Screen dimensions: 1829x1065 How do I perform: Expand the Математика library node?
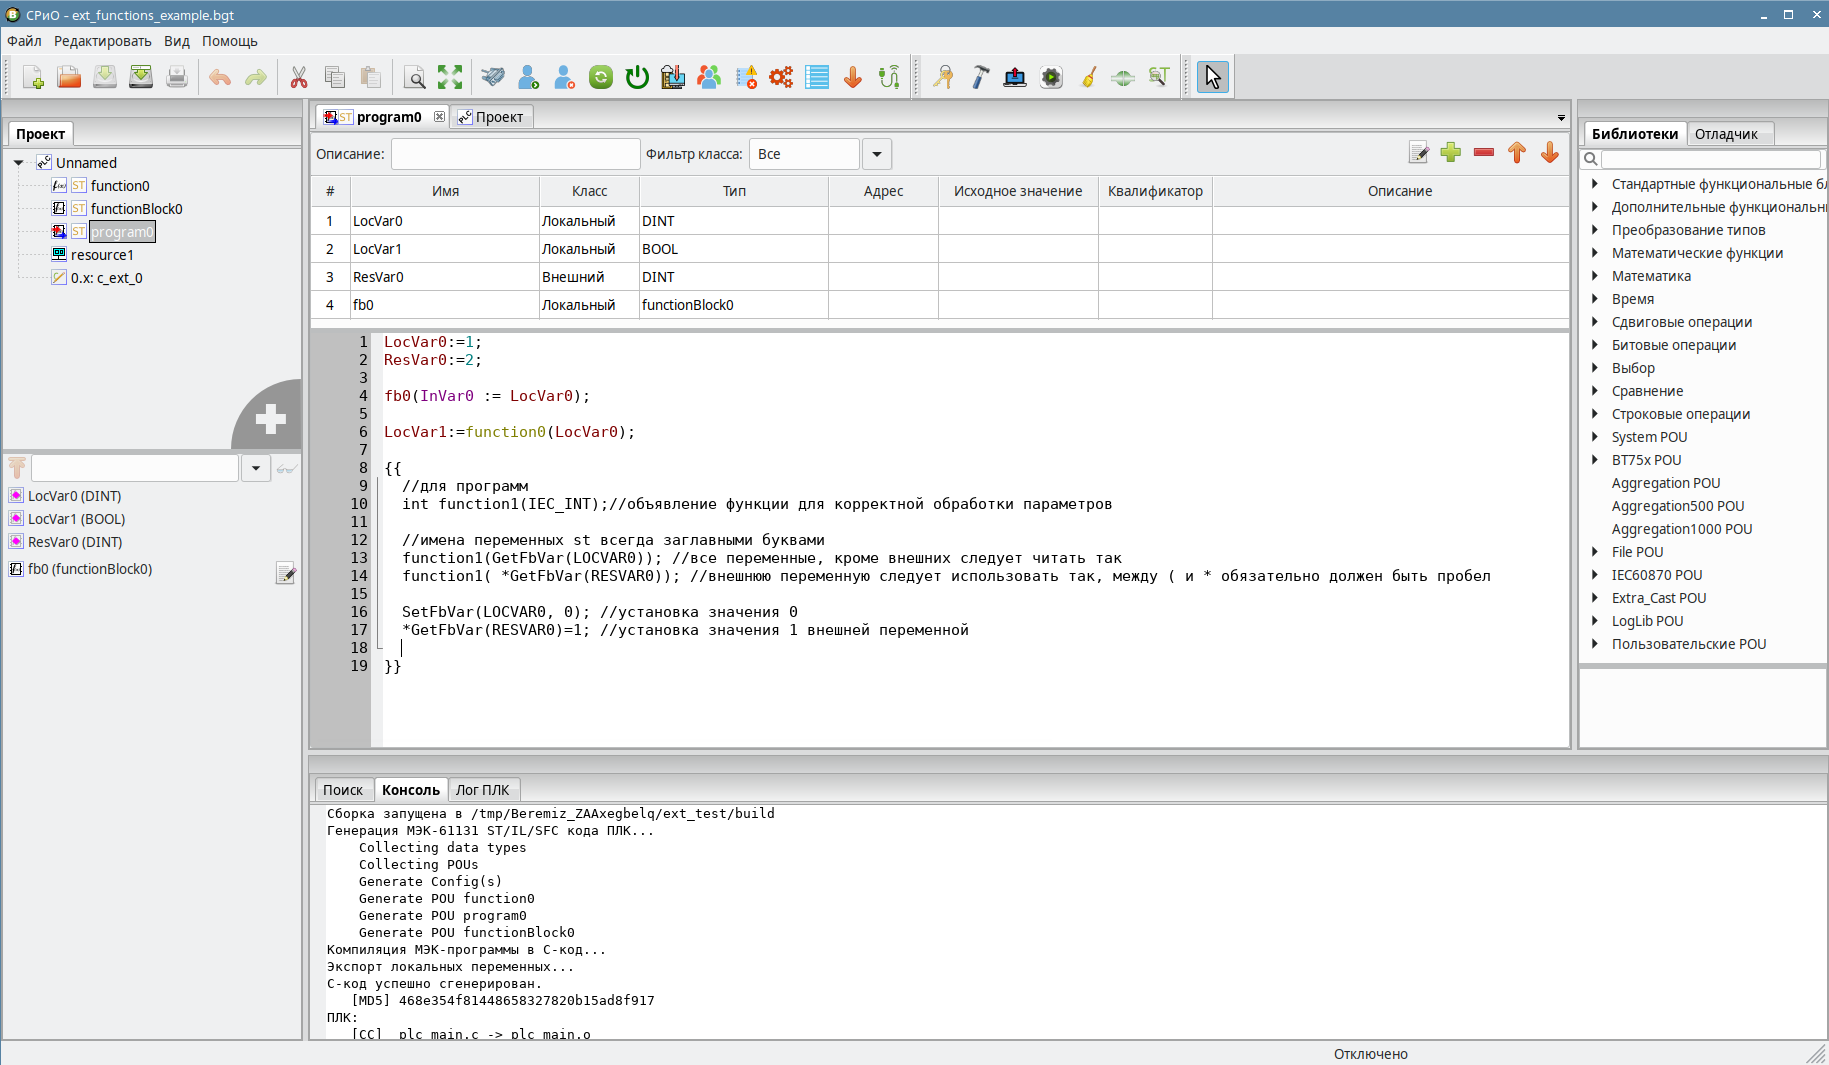(1595, 276)
